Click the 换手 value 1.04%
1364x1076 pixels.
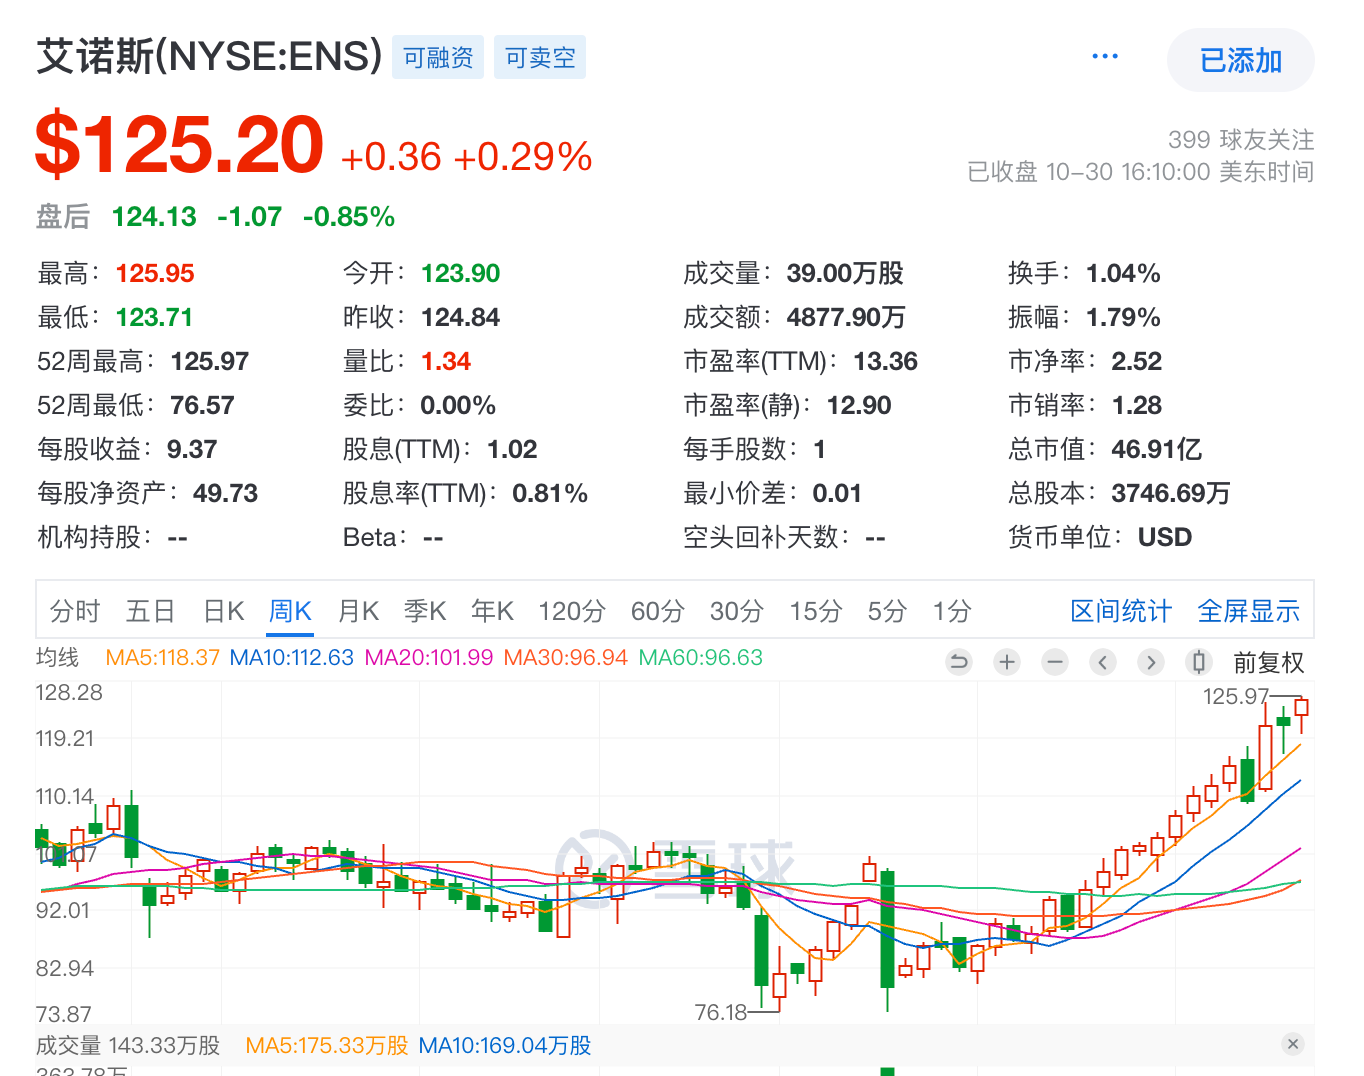point(1123,273)
